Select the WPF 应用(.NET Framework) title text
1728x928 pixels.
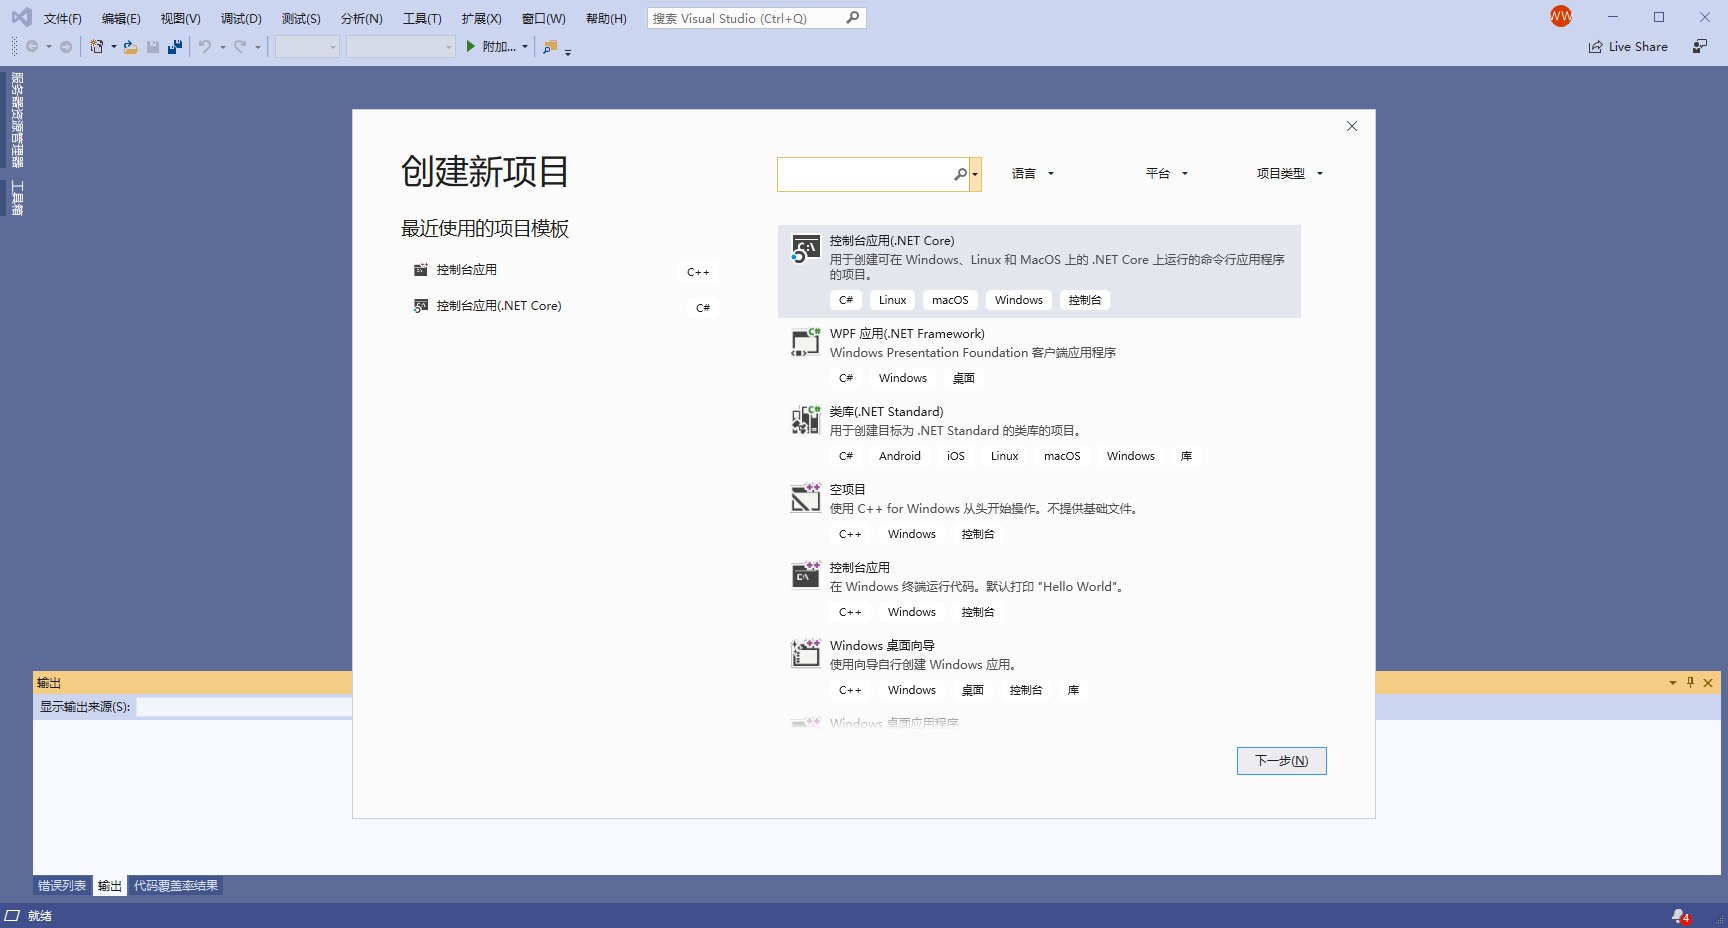click(907, 334)
